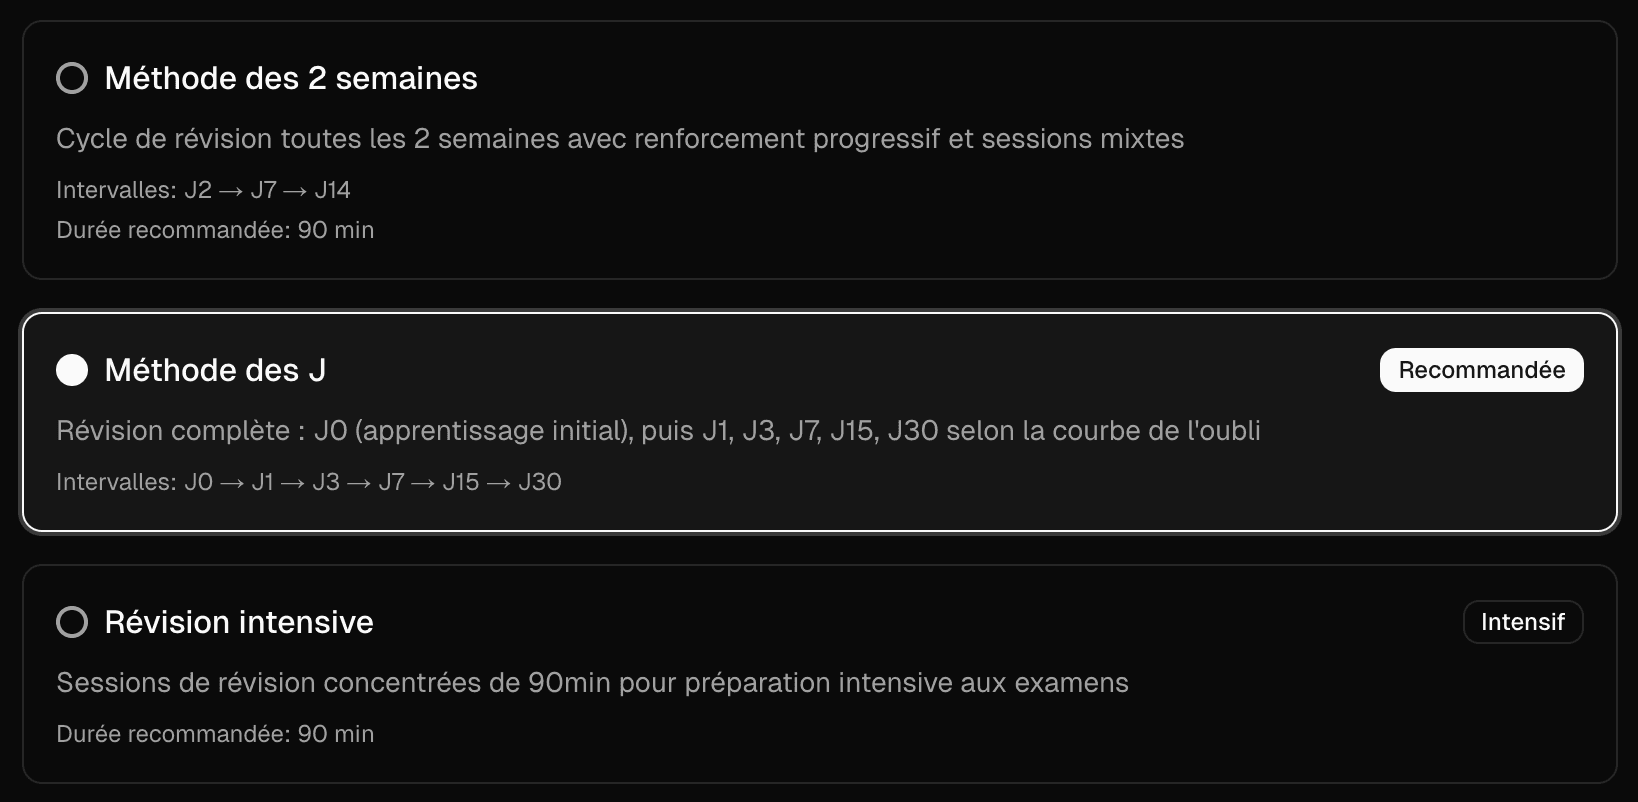Click Durée recommandée under Révision intensive
This screenshot has height=802, width=1638.
click(215, 734)
